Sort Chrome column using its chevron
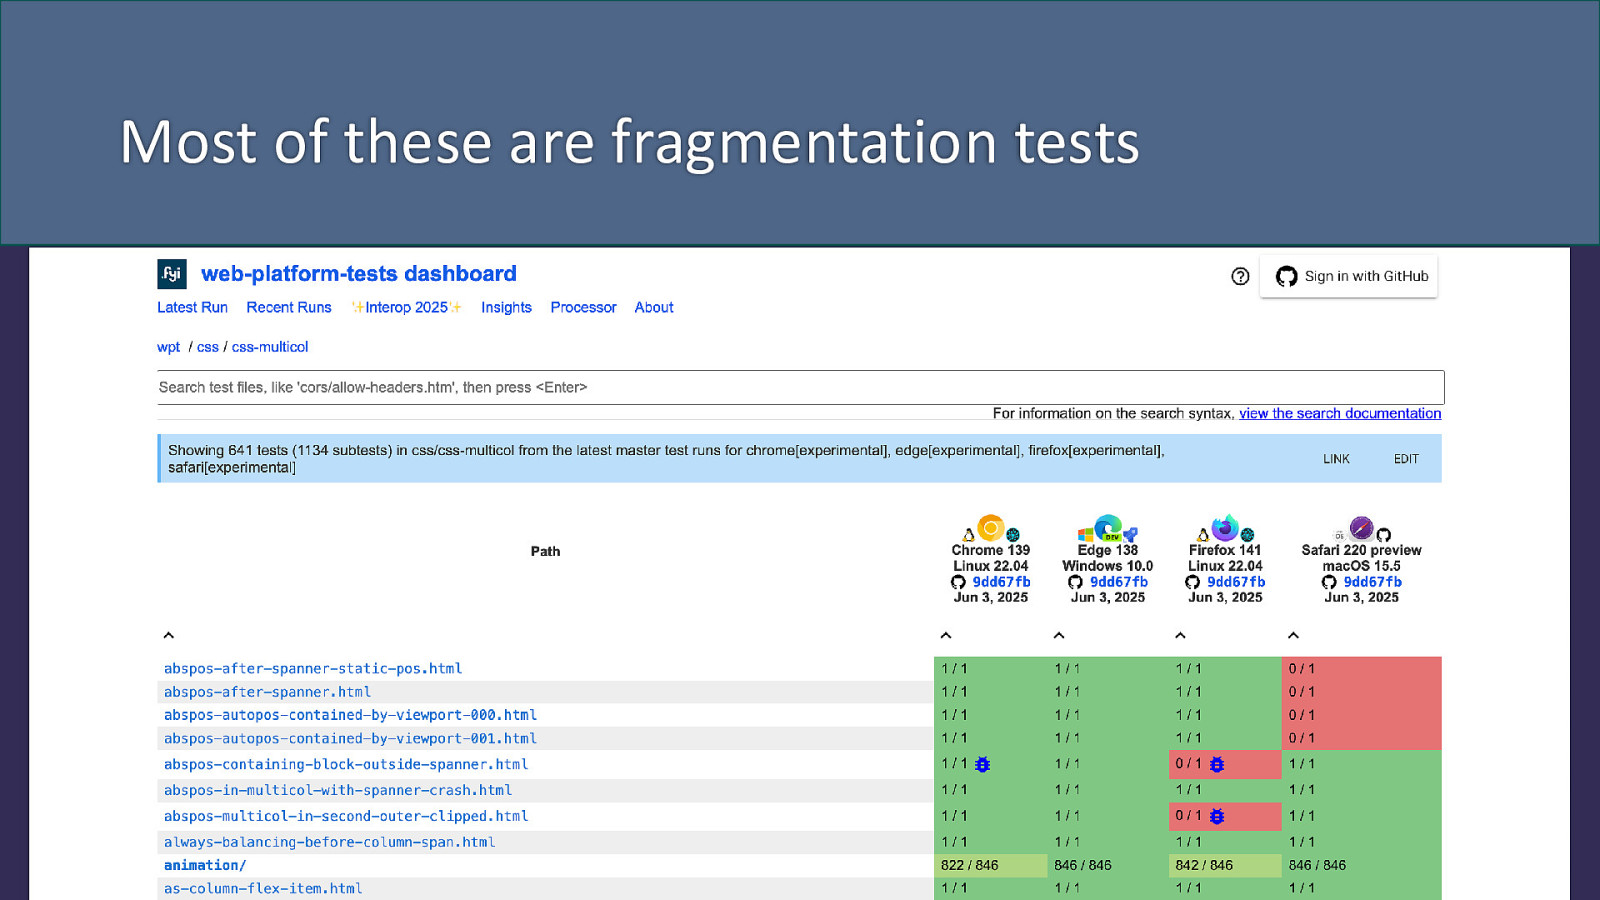 (x=946, y=635)
